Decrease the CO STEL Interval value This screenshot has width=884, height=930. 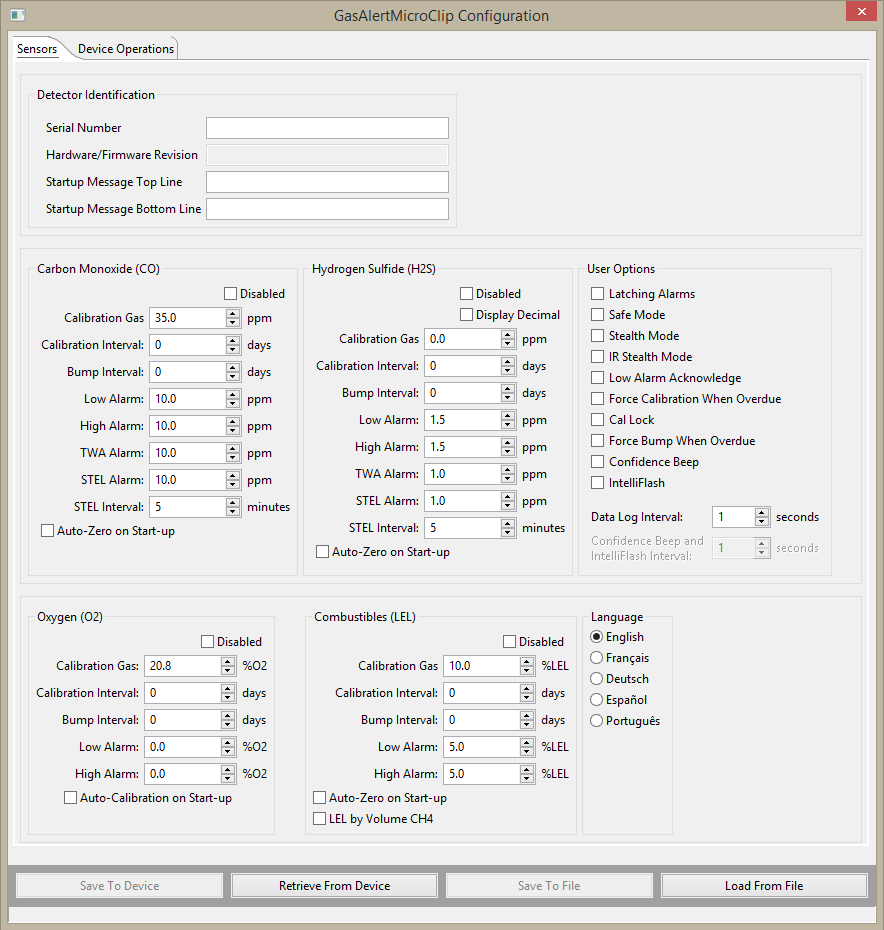[233, 512]
